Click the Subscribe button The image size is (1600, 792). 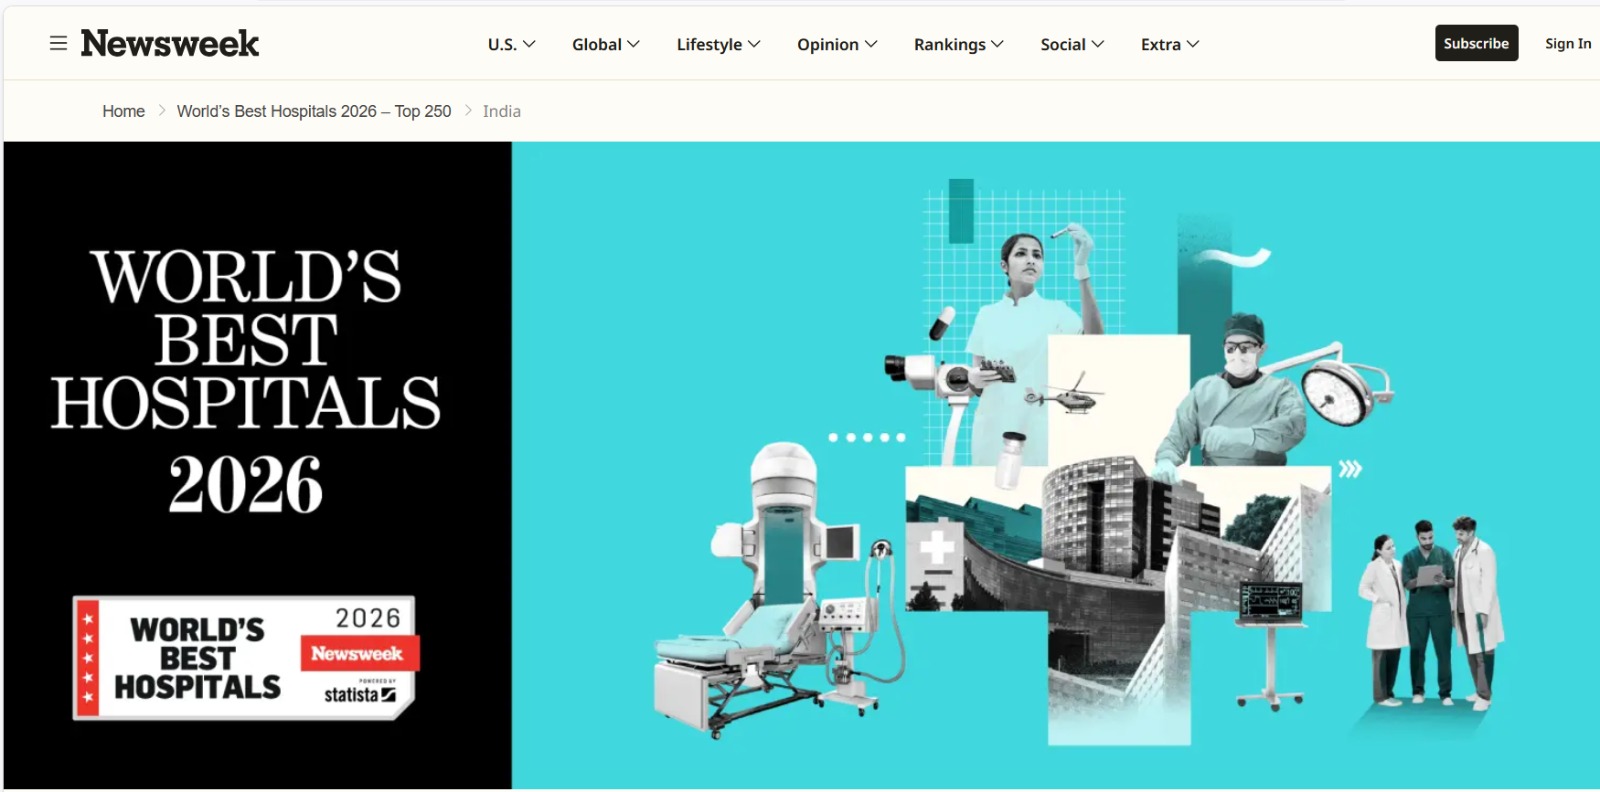pos(1476,43)
